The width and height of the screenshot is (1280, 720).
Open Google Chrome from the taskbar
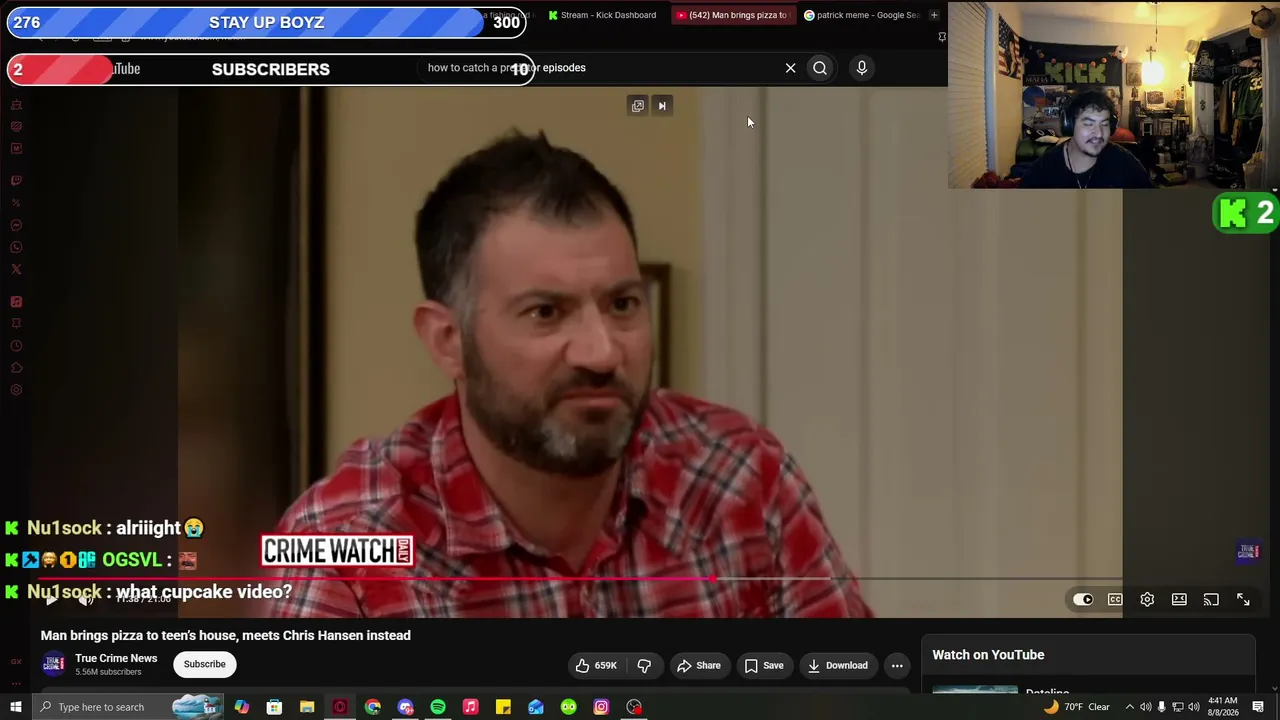373,707
